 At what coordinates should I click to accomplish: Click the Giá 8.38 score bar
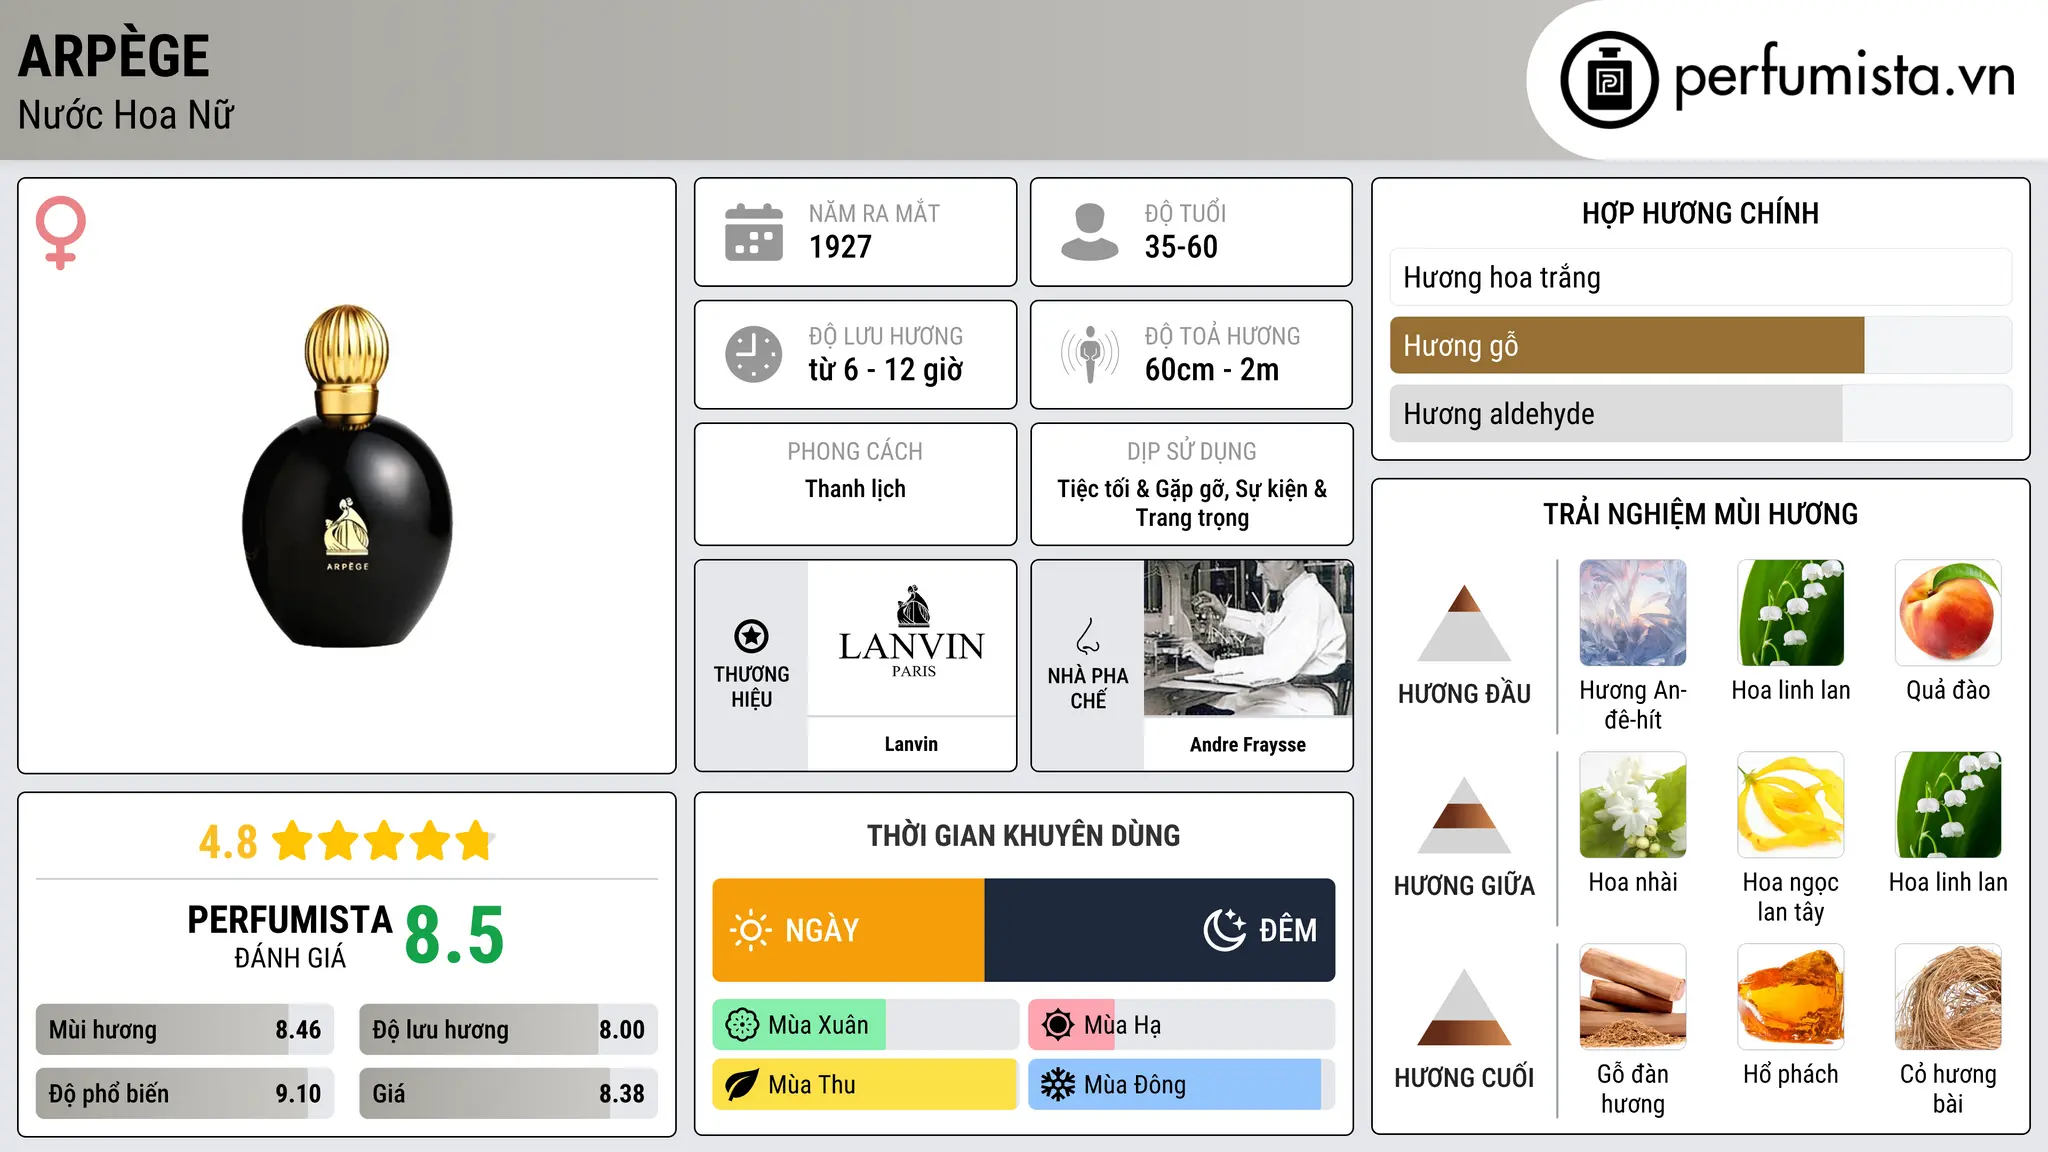tap(509, 1093)
